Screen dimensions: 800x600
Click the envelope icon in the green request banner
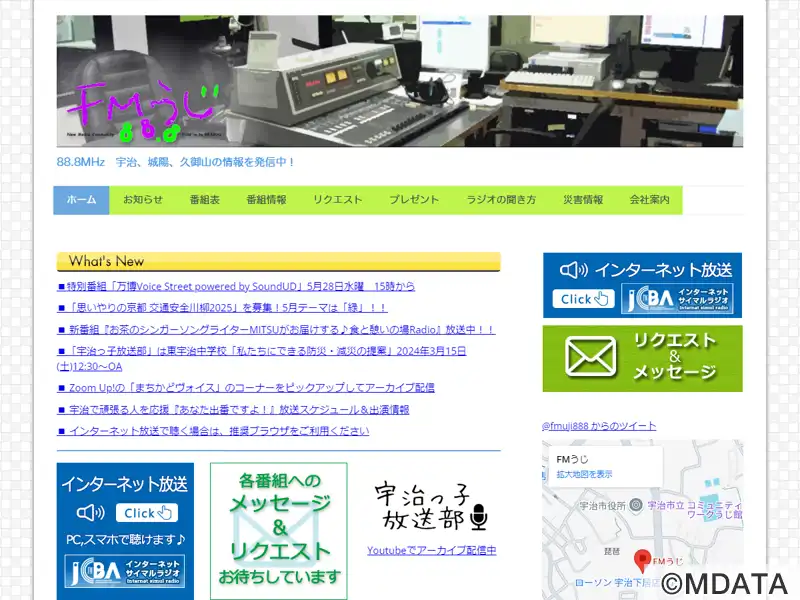pos(590,357)
